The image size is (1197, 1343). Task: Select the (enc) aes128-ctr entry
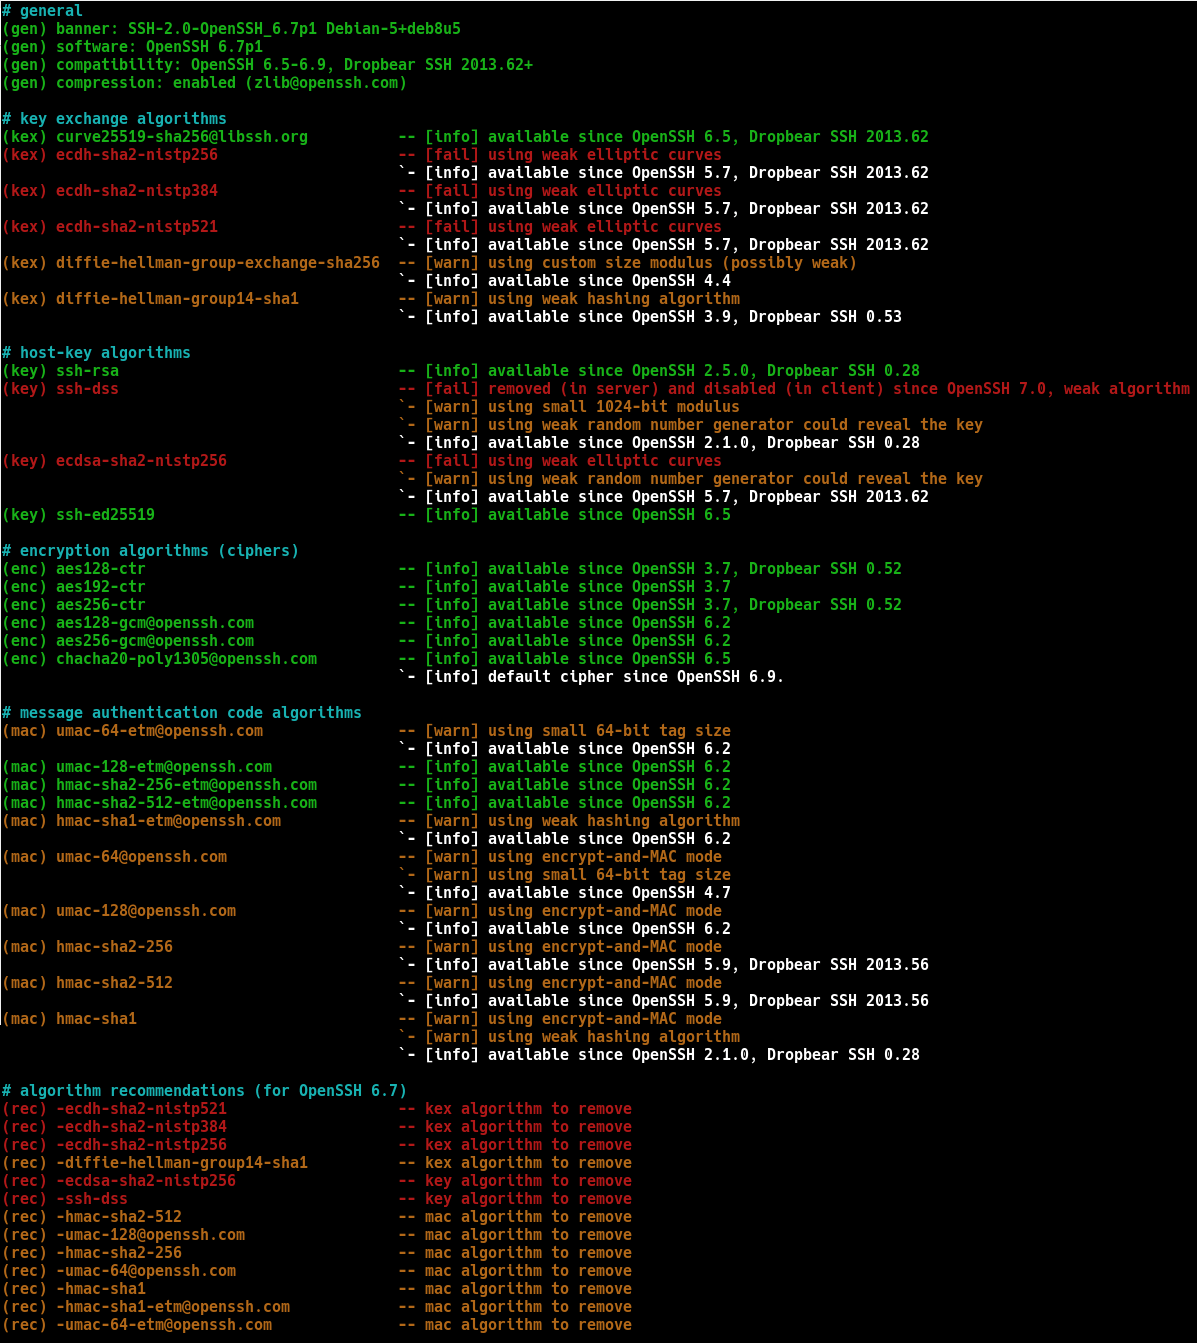(x=74, y=569)
